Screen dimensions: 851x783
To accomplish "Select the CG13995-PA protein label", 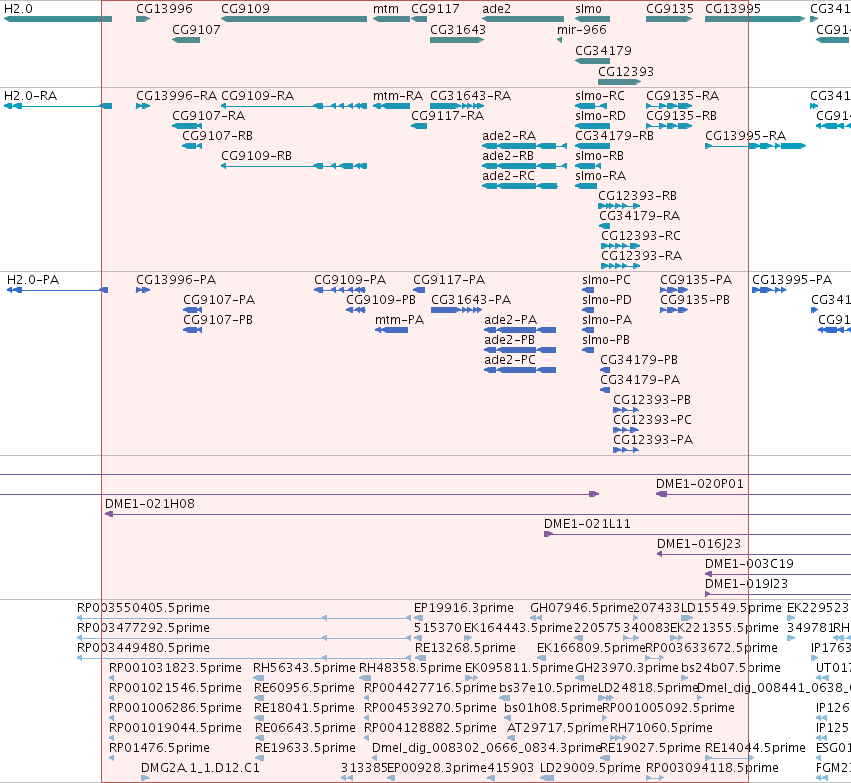I will coord(792,280).
